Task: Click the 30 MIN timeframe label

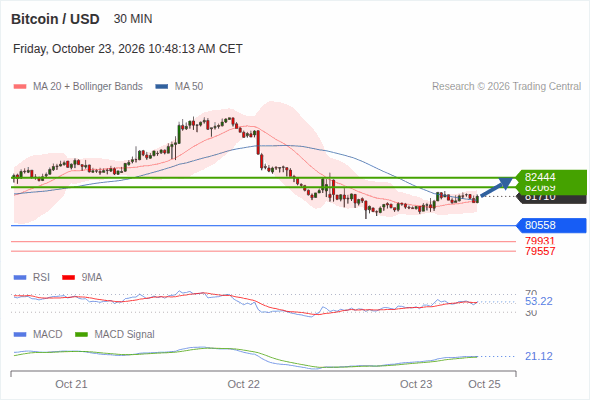Action: tap(133, 19)
